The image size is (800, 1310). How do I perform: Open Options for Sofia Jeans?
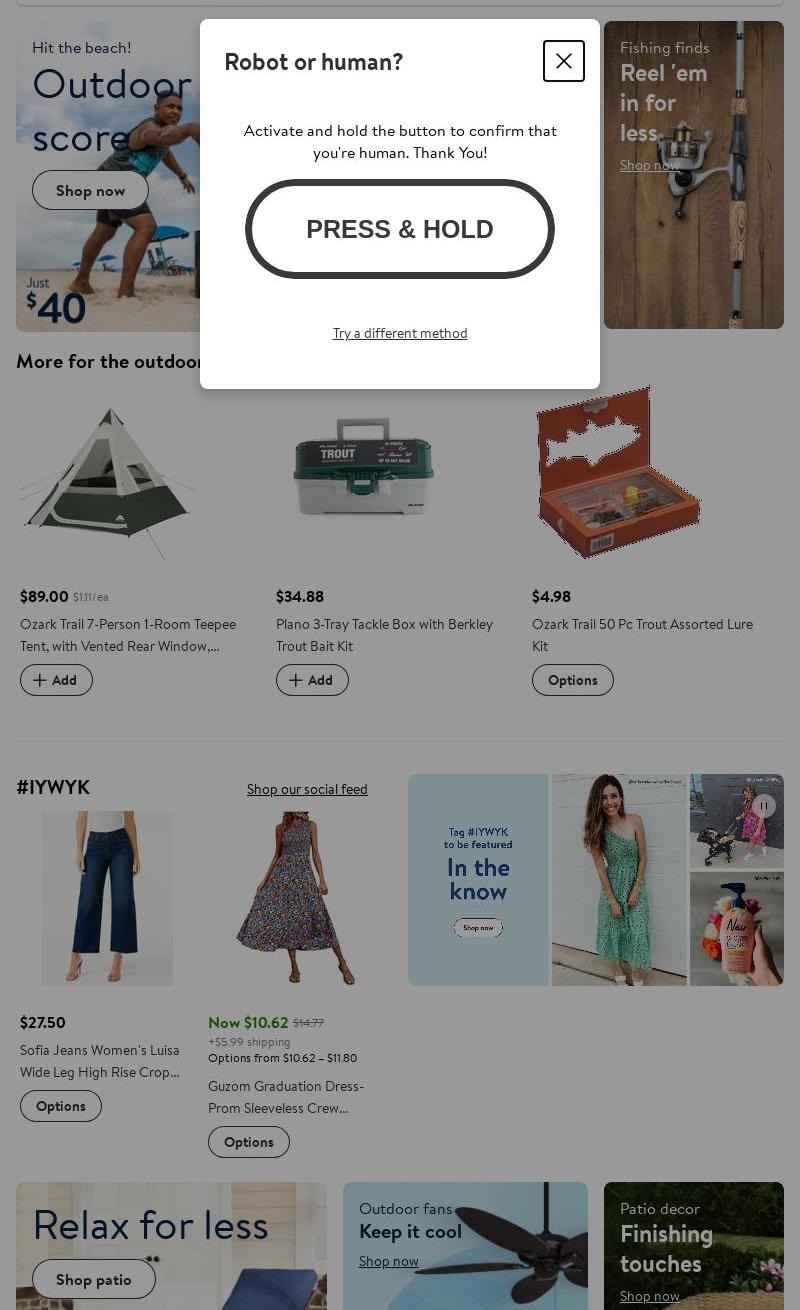[x=61, y=1106]
